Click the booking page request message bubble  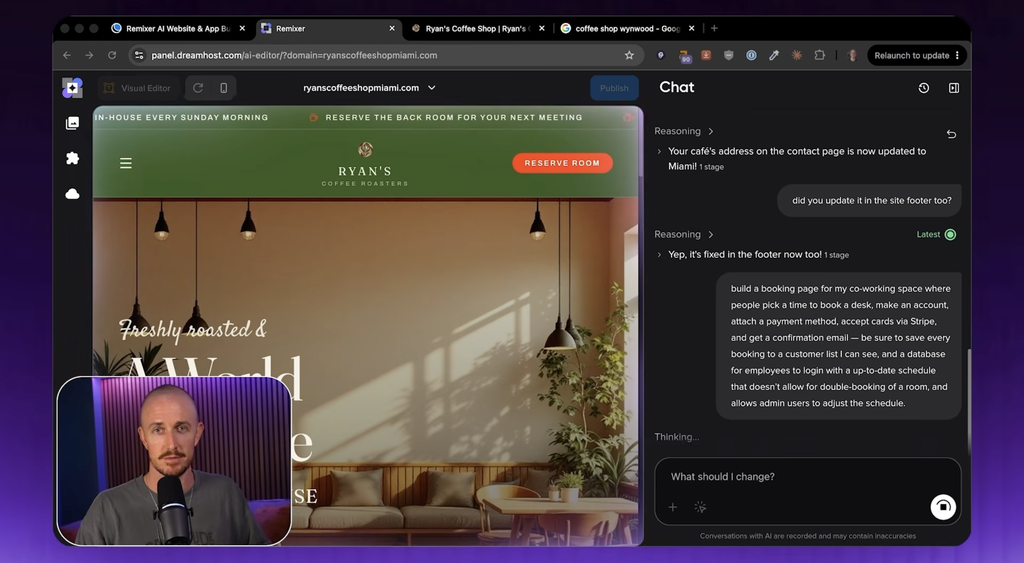pyautogui.click(x=839, y=346)
